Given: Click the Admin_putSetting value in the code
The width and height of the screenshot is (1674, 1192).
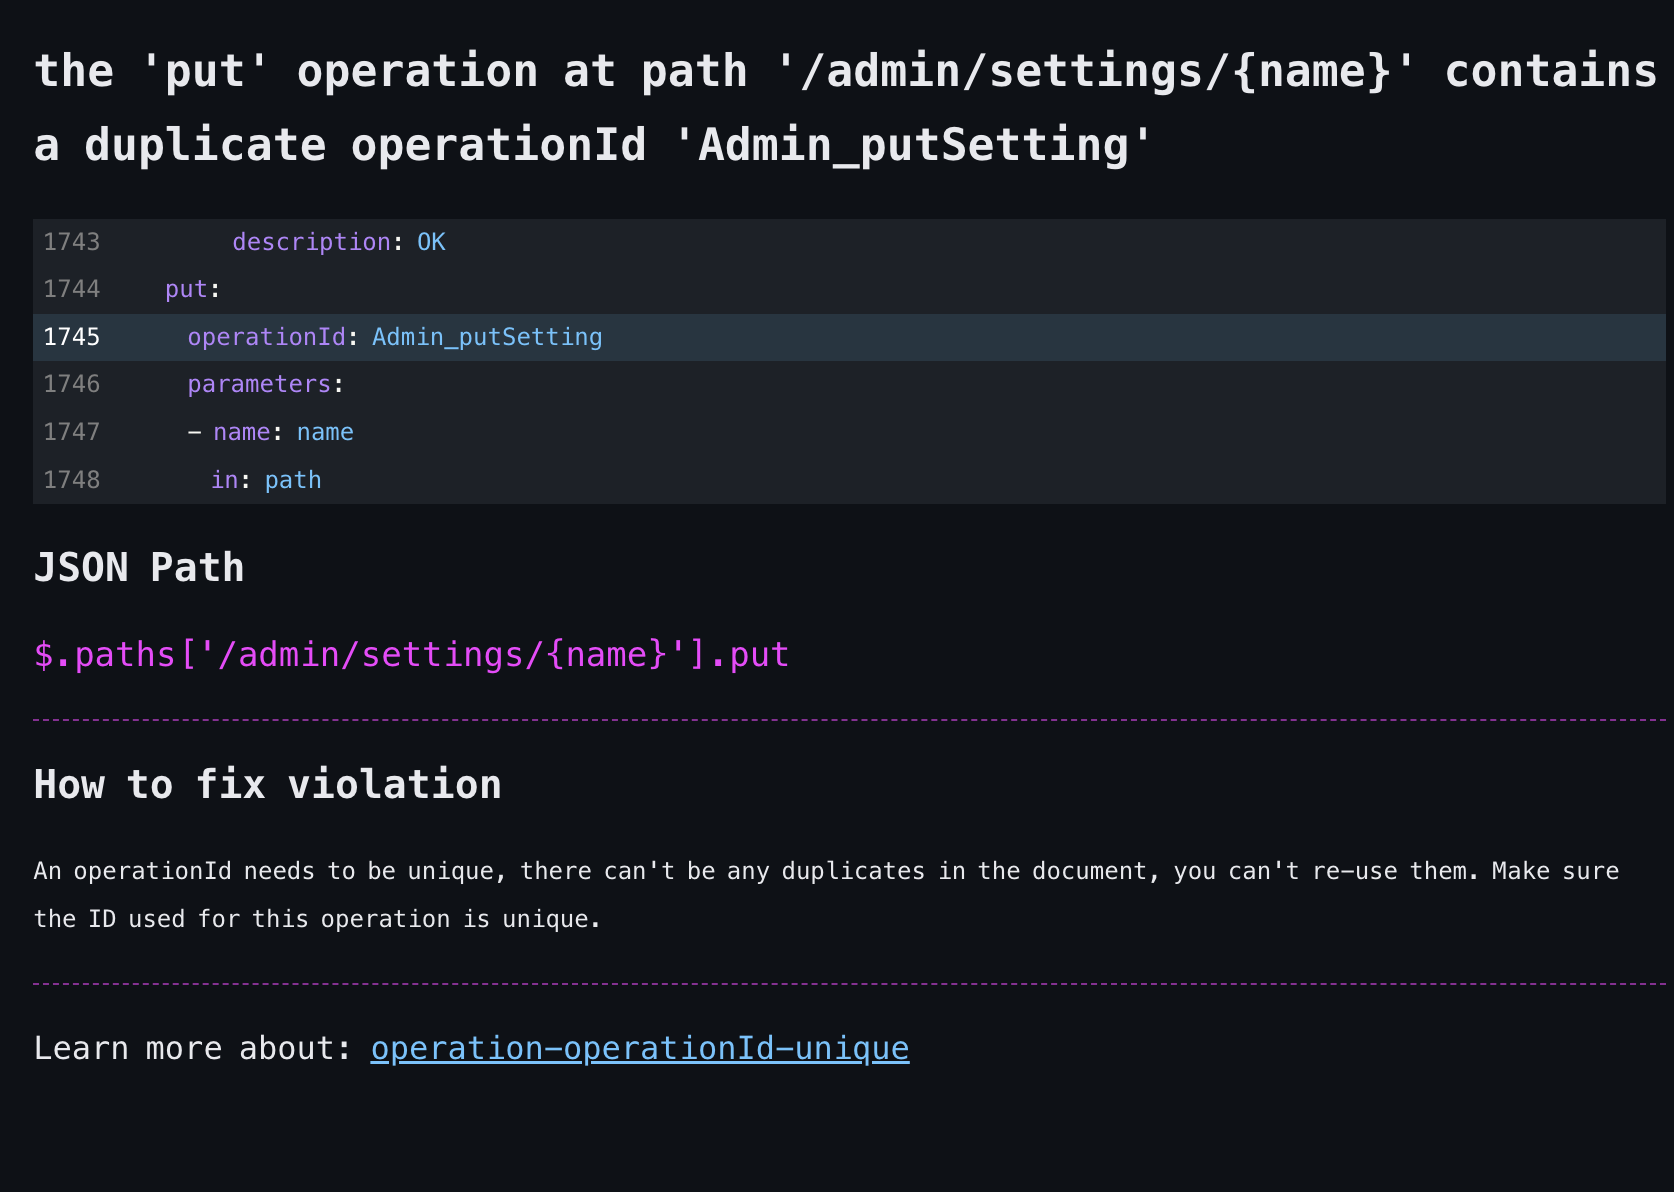Looking at the screenshot, I should click(487, 337).
